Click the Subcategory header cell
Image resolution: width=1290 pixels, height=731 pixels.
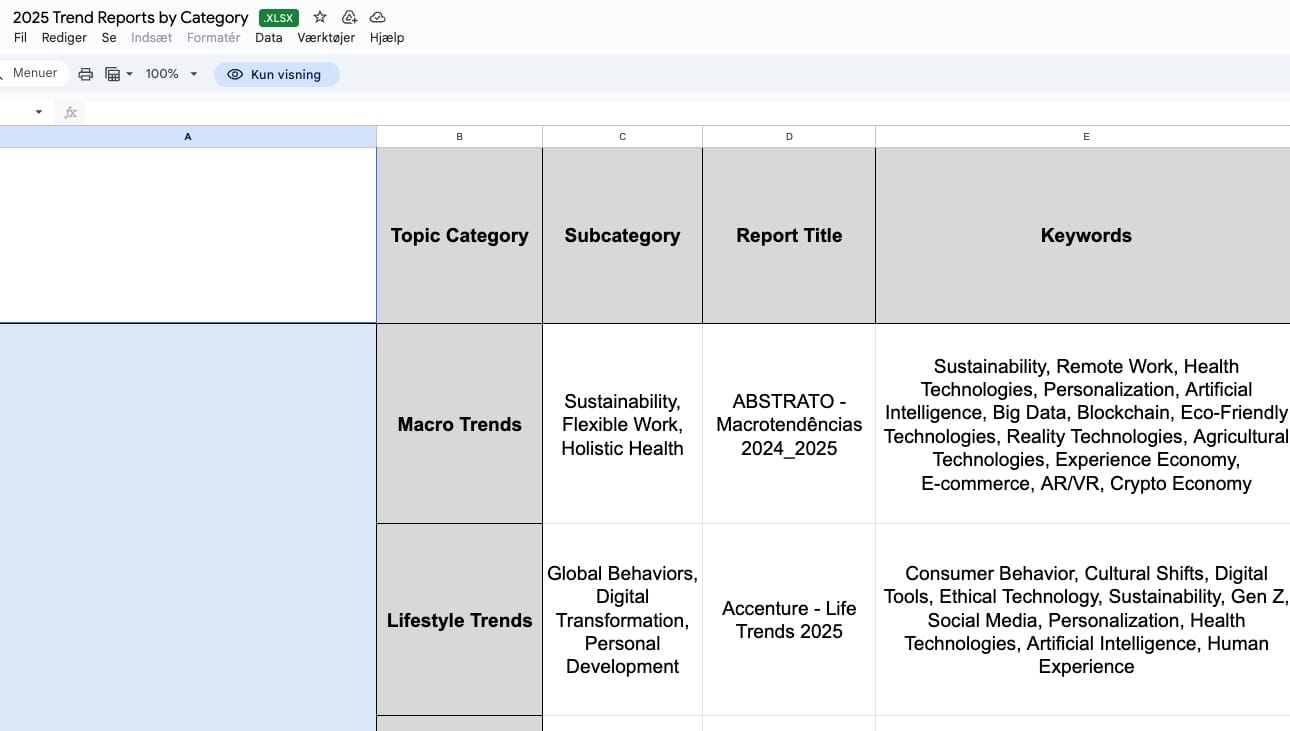click(x=622, y=235)
